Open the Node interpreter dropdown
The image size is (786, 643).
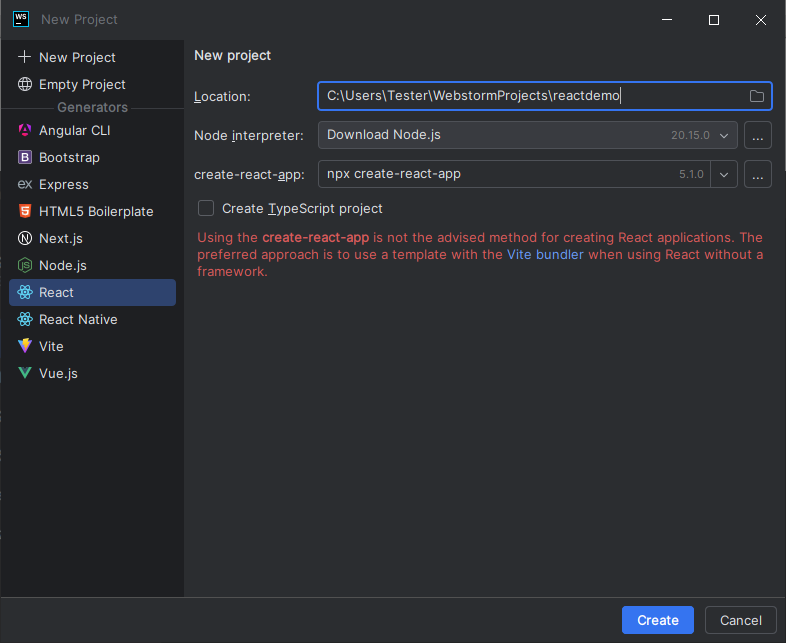point(527,135)
